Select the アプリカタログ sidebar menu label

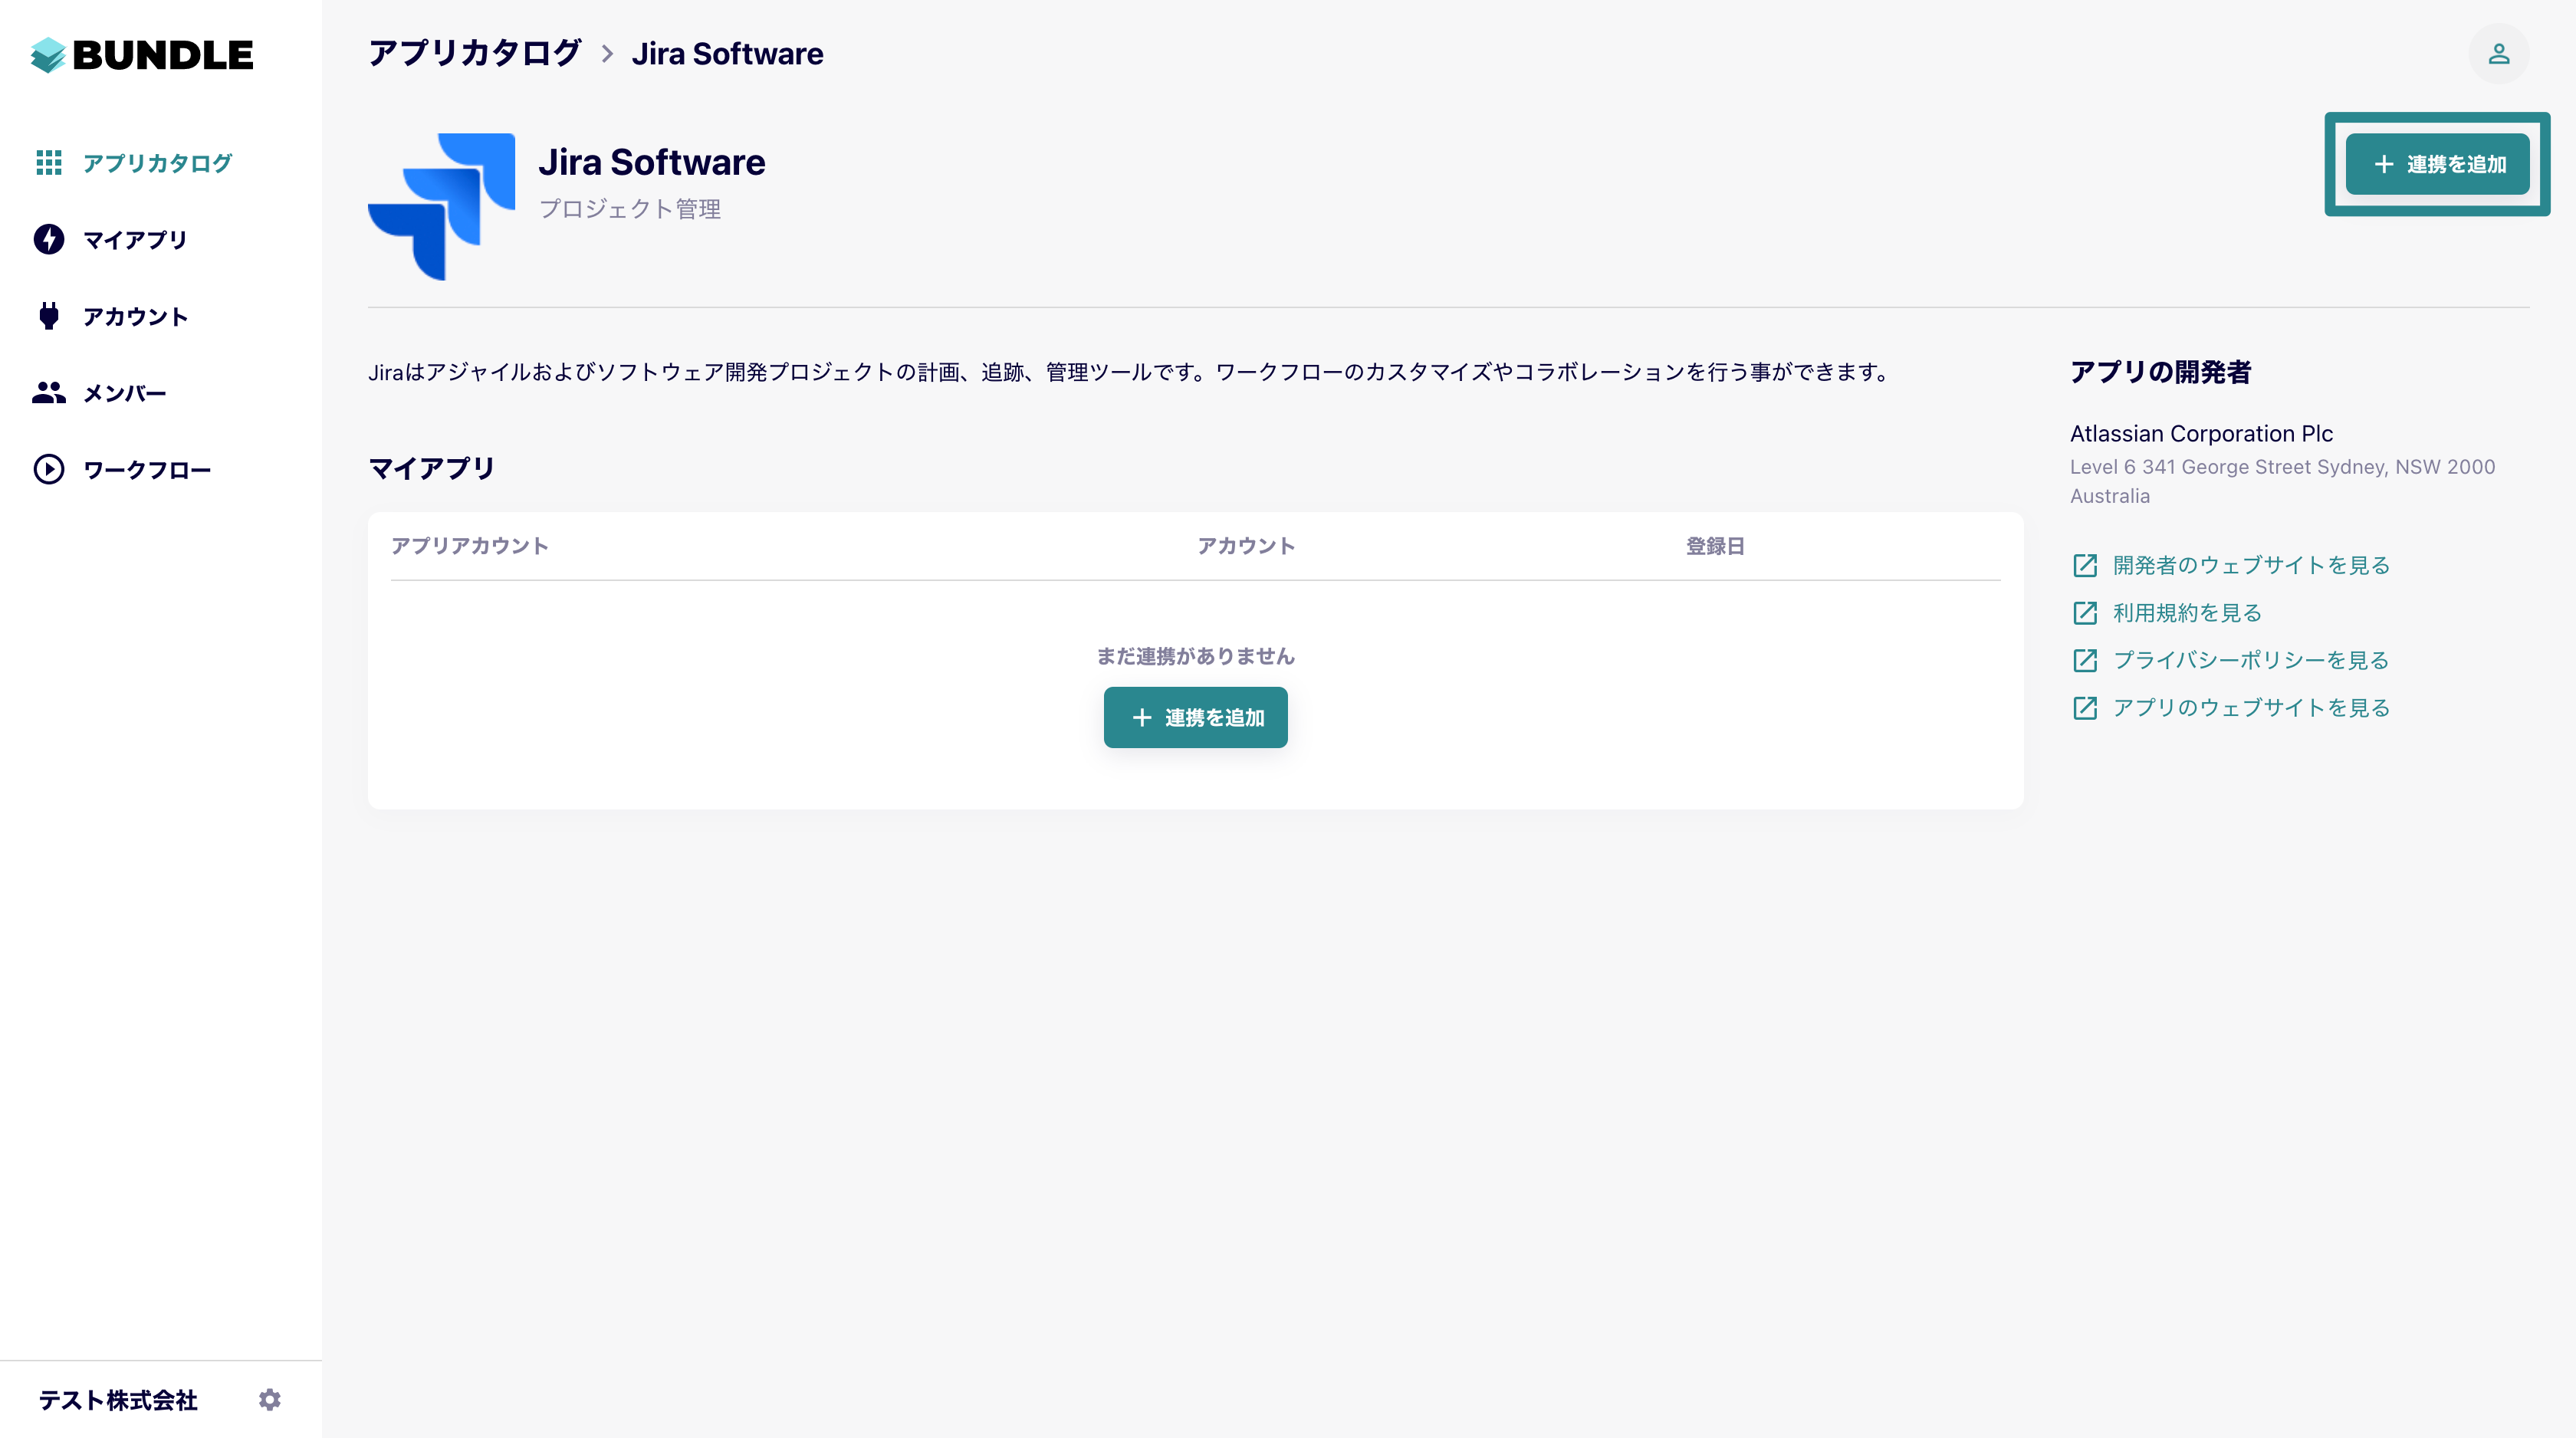(158, 163)
